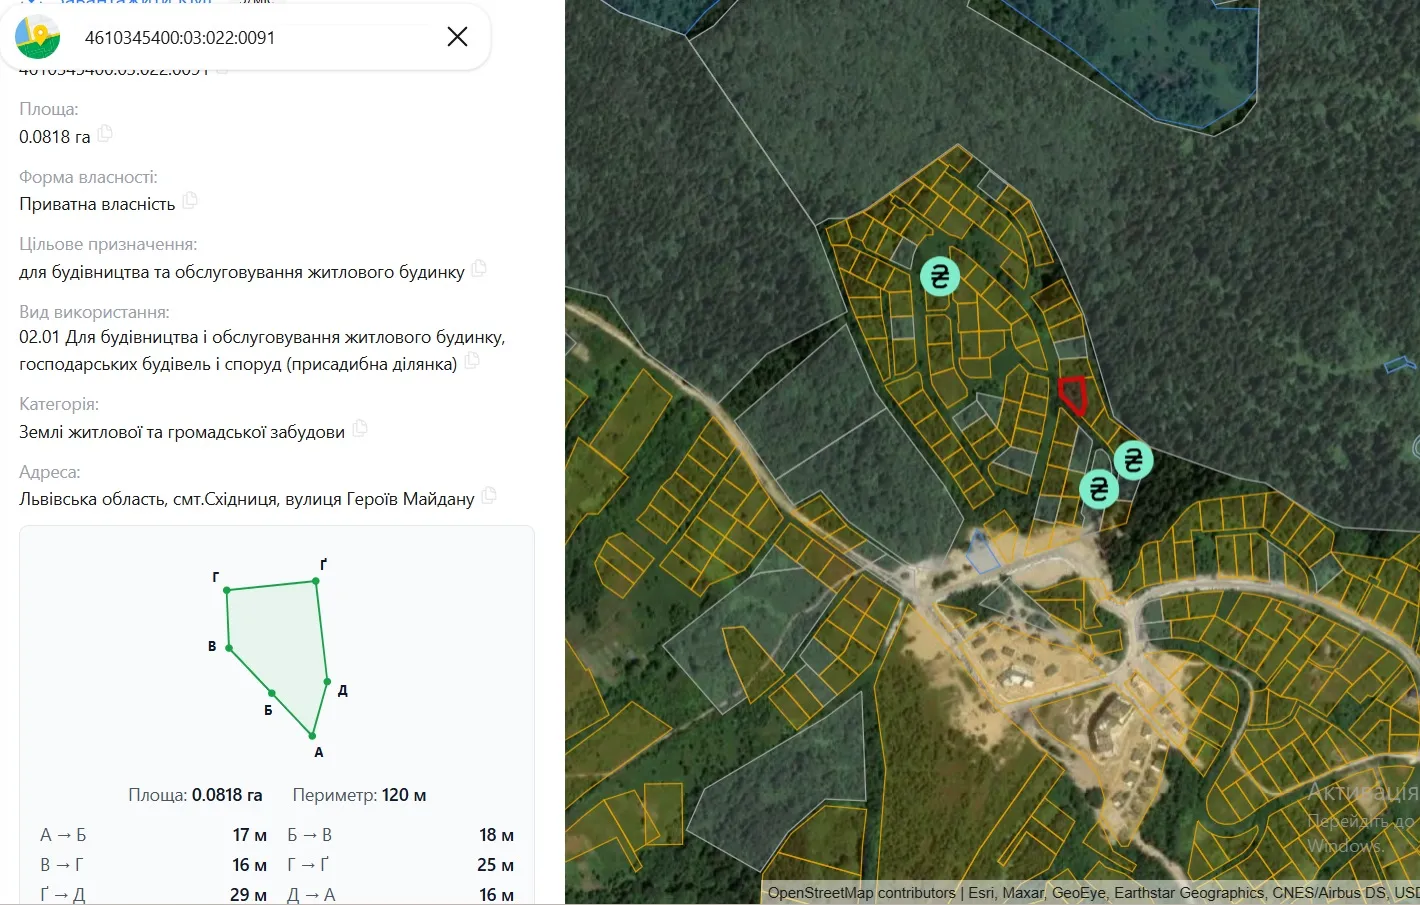Select the 'А → Б' 17 м row

coord(153,835)
